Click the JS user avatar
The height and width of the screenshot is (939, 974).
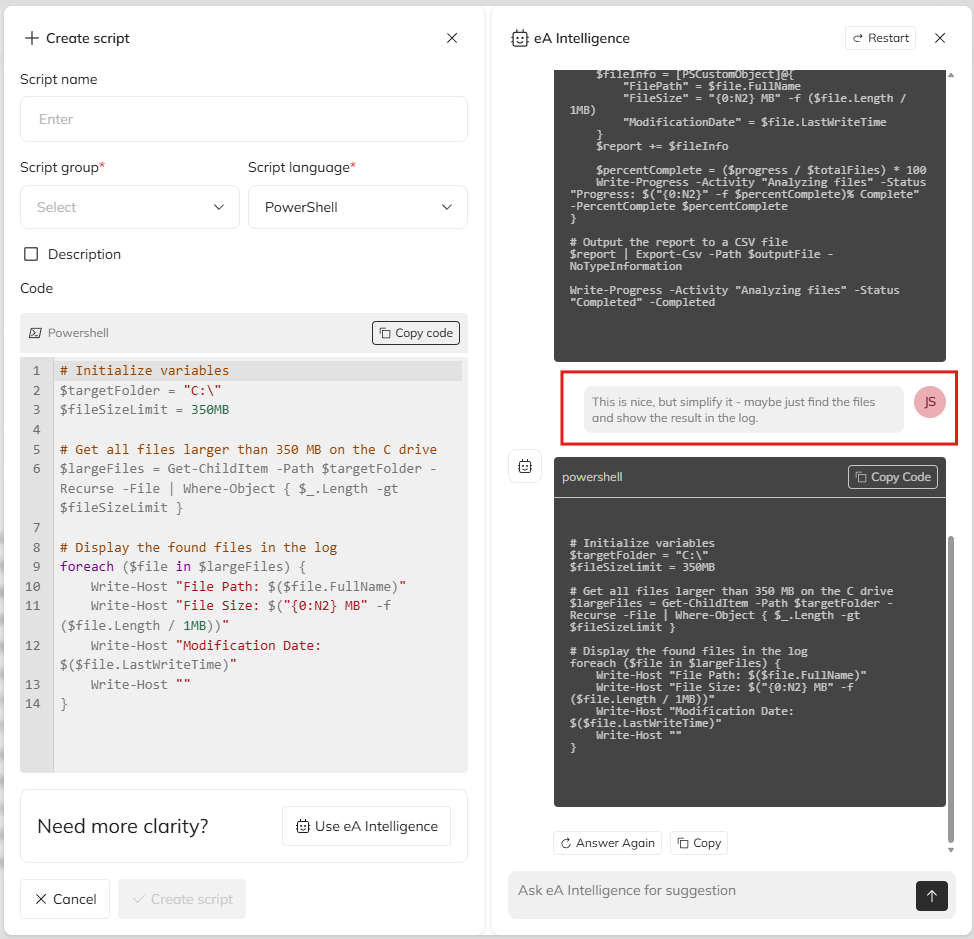[930, 402]
